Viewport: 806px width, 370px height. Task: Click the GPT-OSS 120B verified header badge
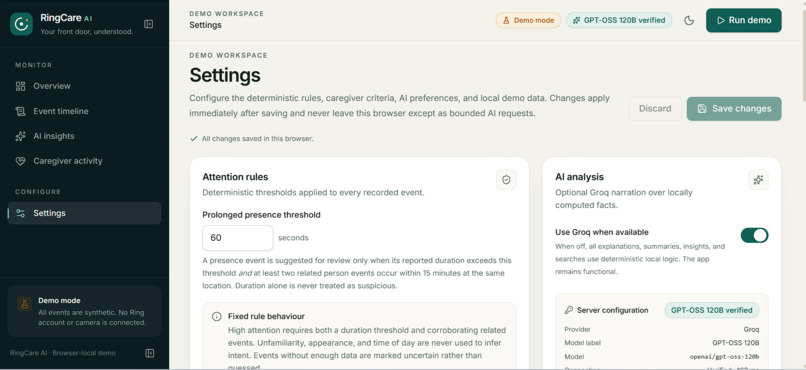[x=619, y=21]
